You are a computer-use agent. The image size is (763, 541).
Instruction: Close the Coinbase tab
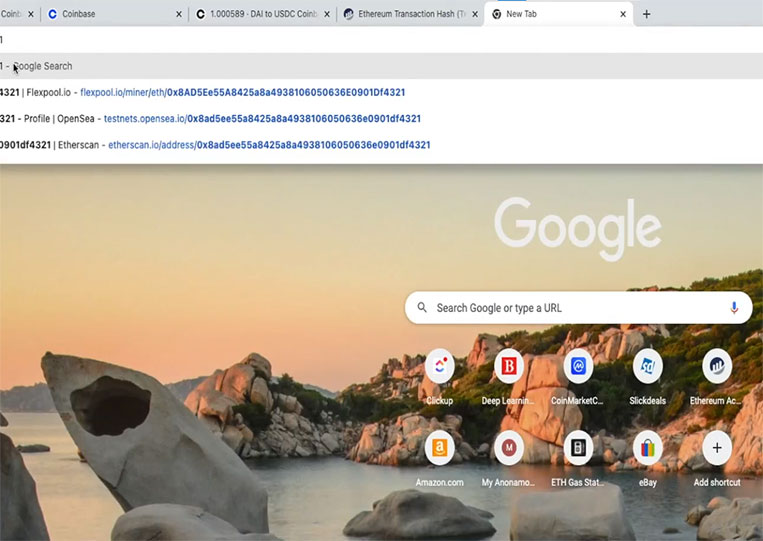coord(179,14)
